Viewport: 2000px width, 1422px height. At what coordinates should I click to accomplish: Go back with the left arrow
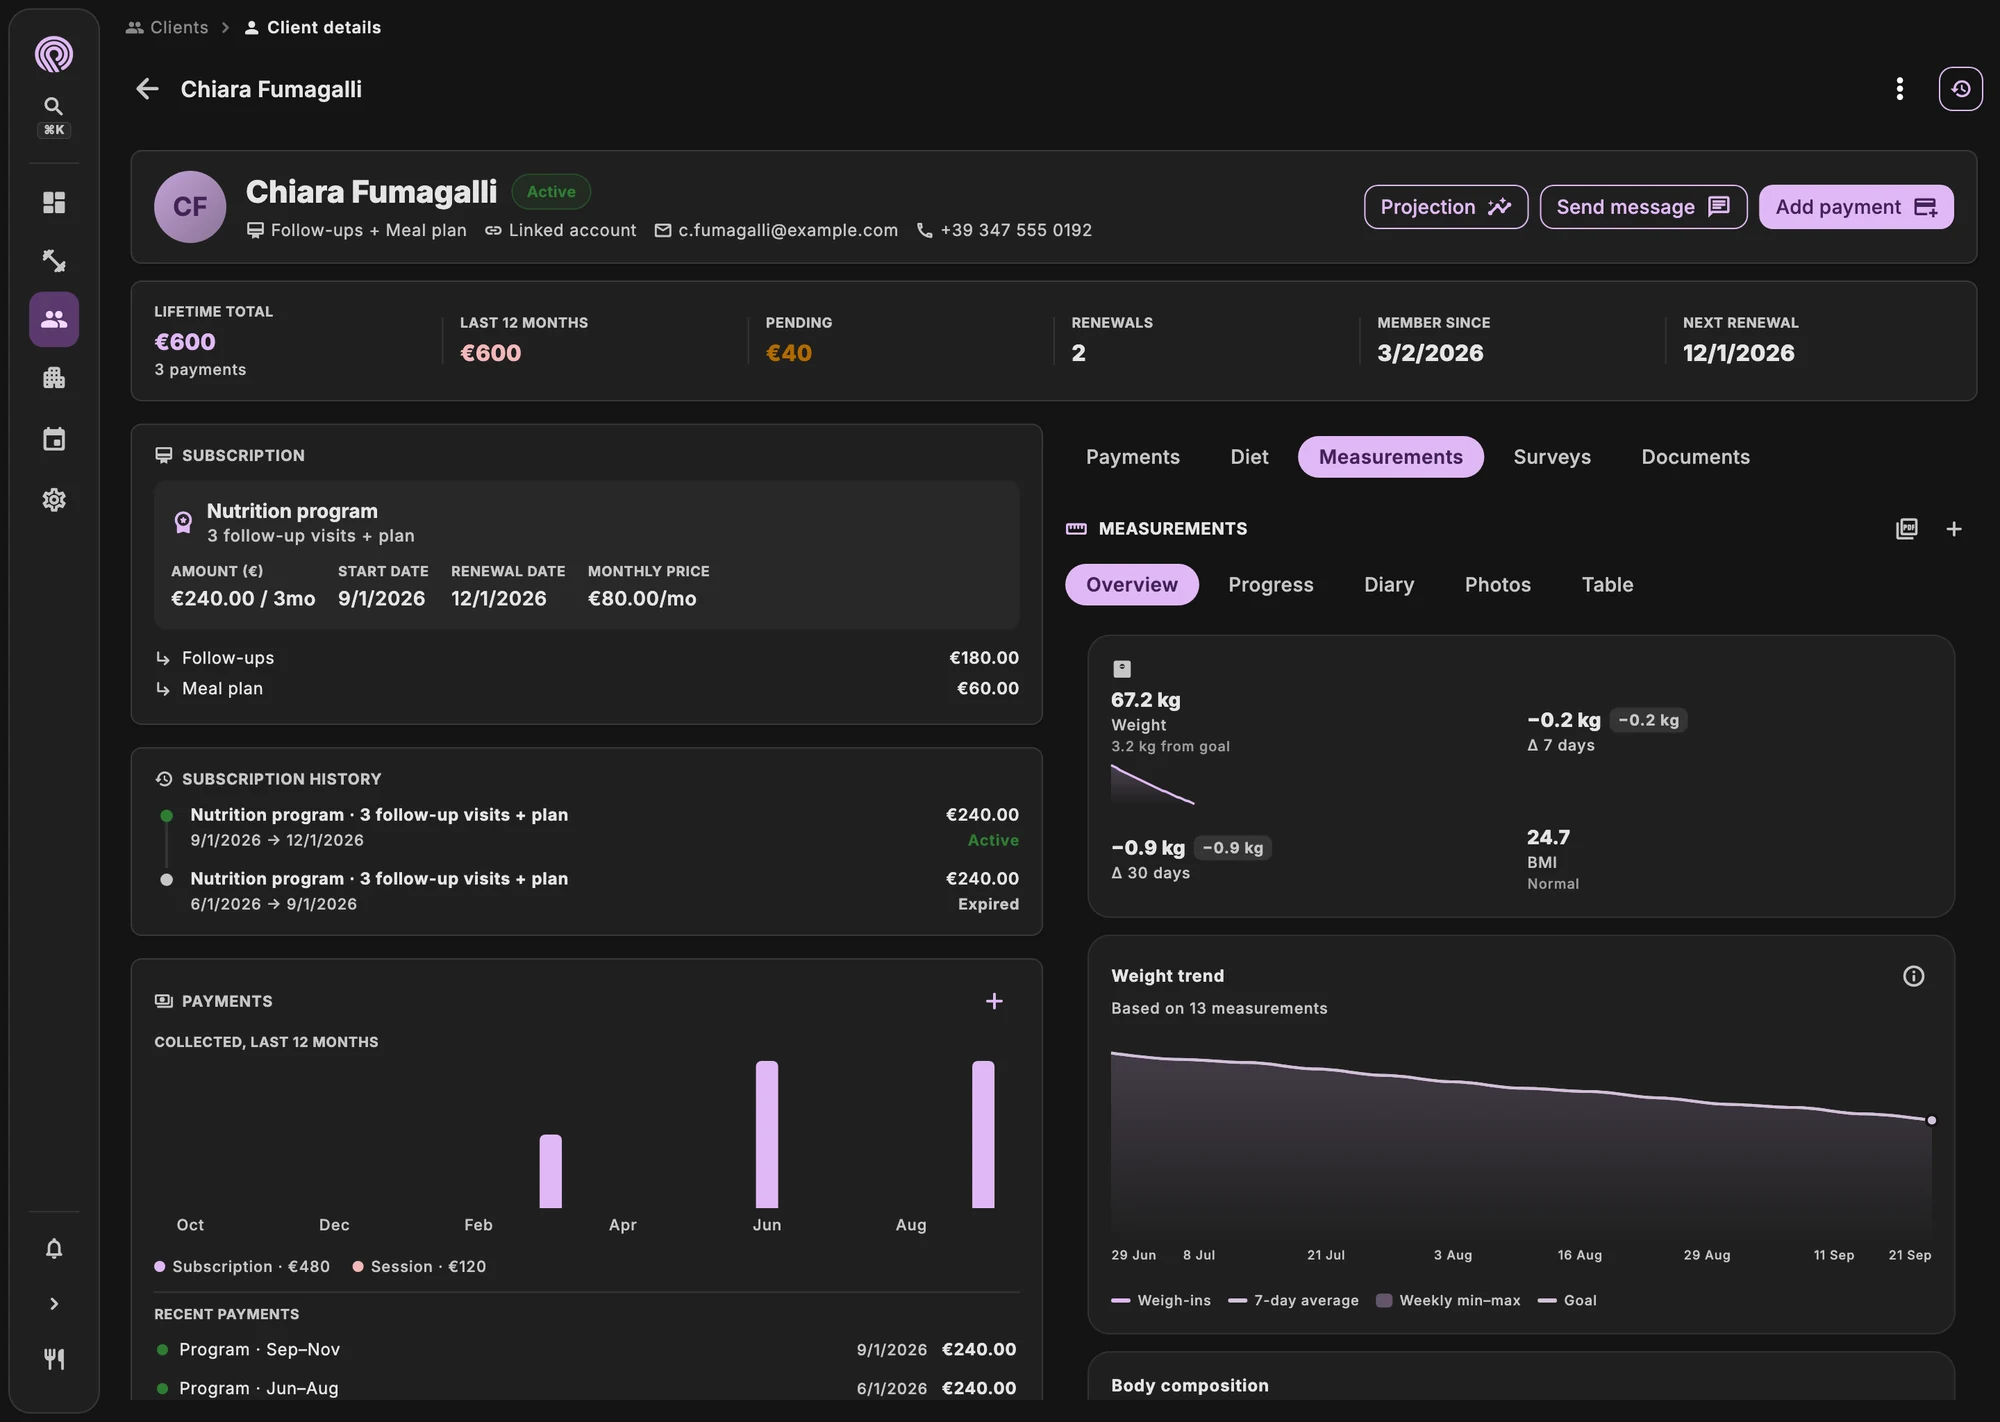(x=147, y=89)
